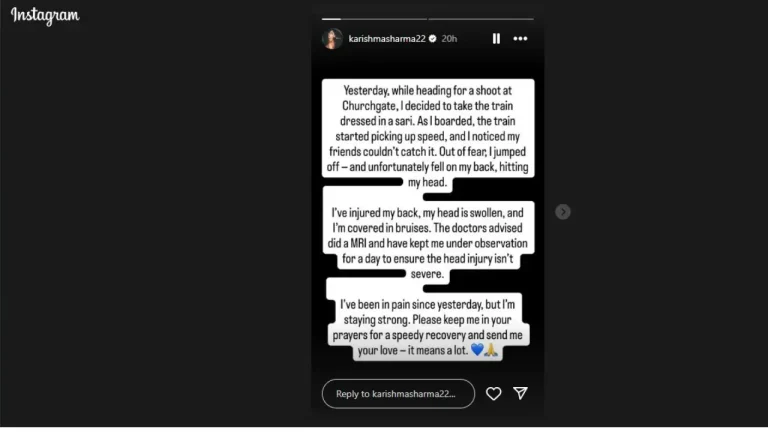This screenshot has width=768, height=432.
Task: Focus the Reply to karishmasharma22 field
Action: coord(398,394)
